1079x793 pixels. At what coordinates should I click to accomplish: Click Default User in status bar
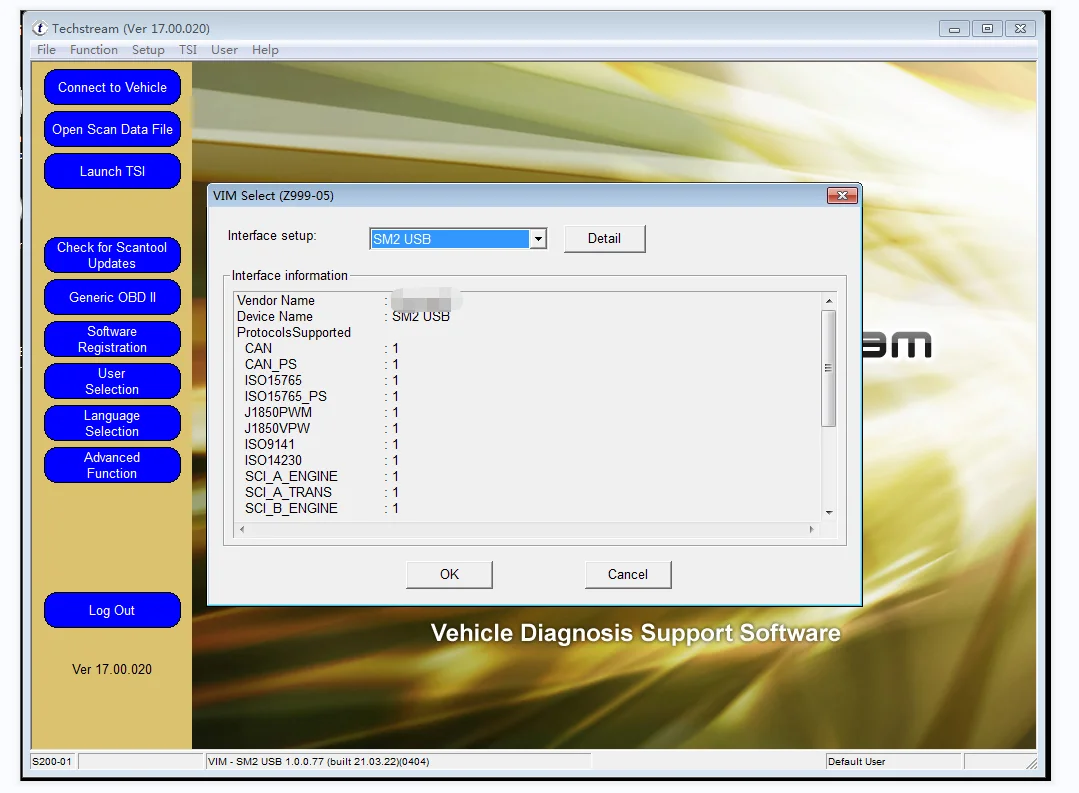pos(857,761)
